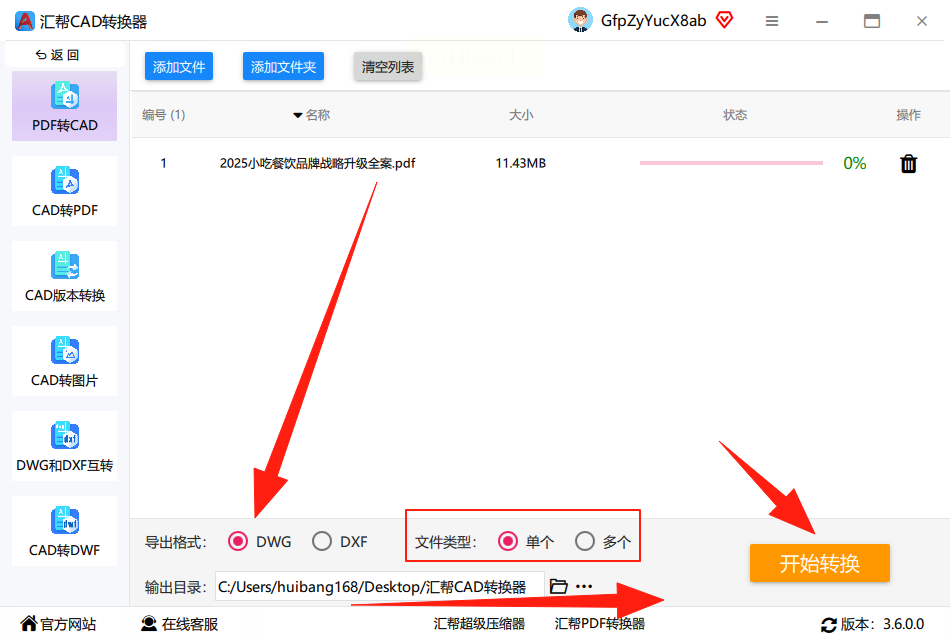Click the 操作 column header

(x=908, y=115)
